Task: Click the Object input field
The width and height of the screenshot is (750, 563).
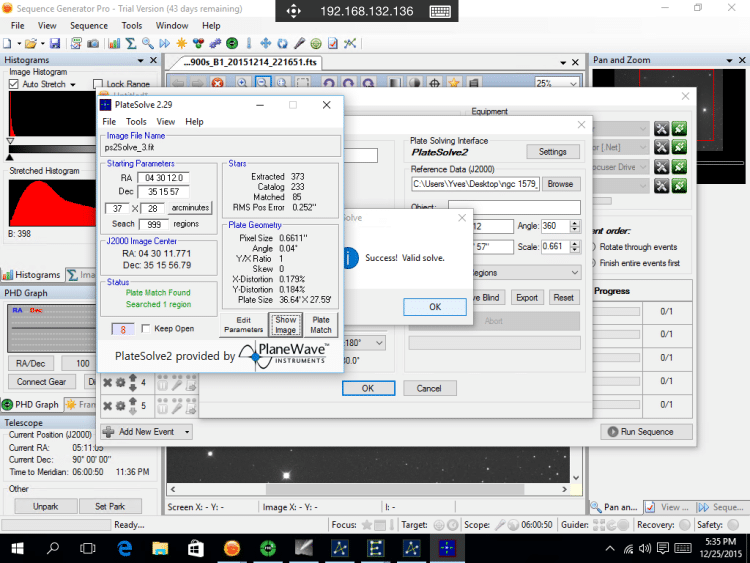Action: pos(514,207)
